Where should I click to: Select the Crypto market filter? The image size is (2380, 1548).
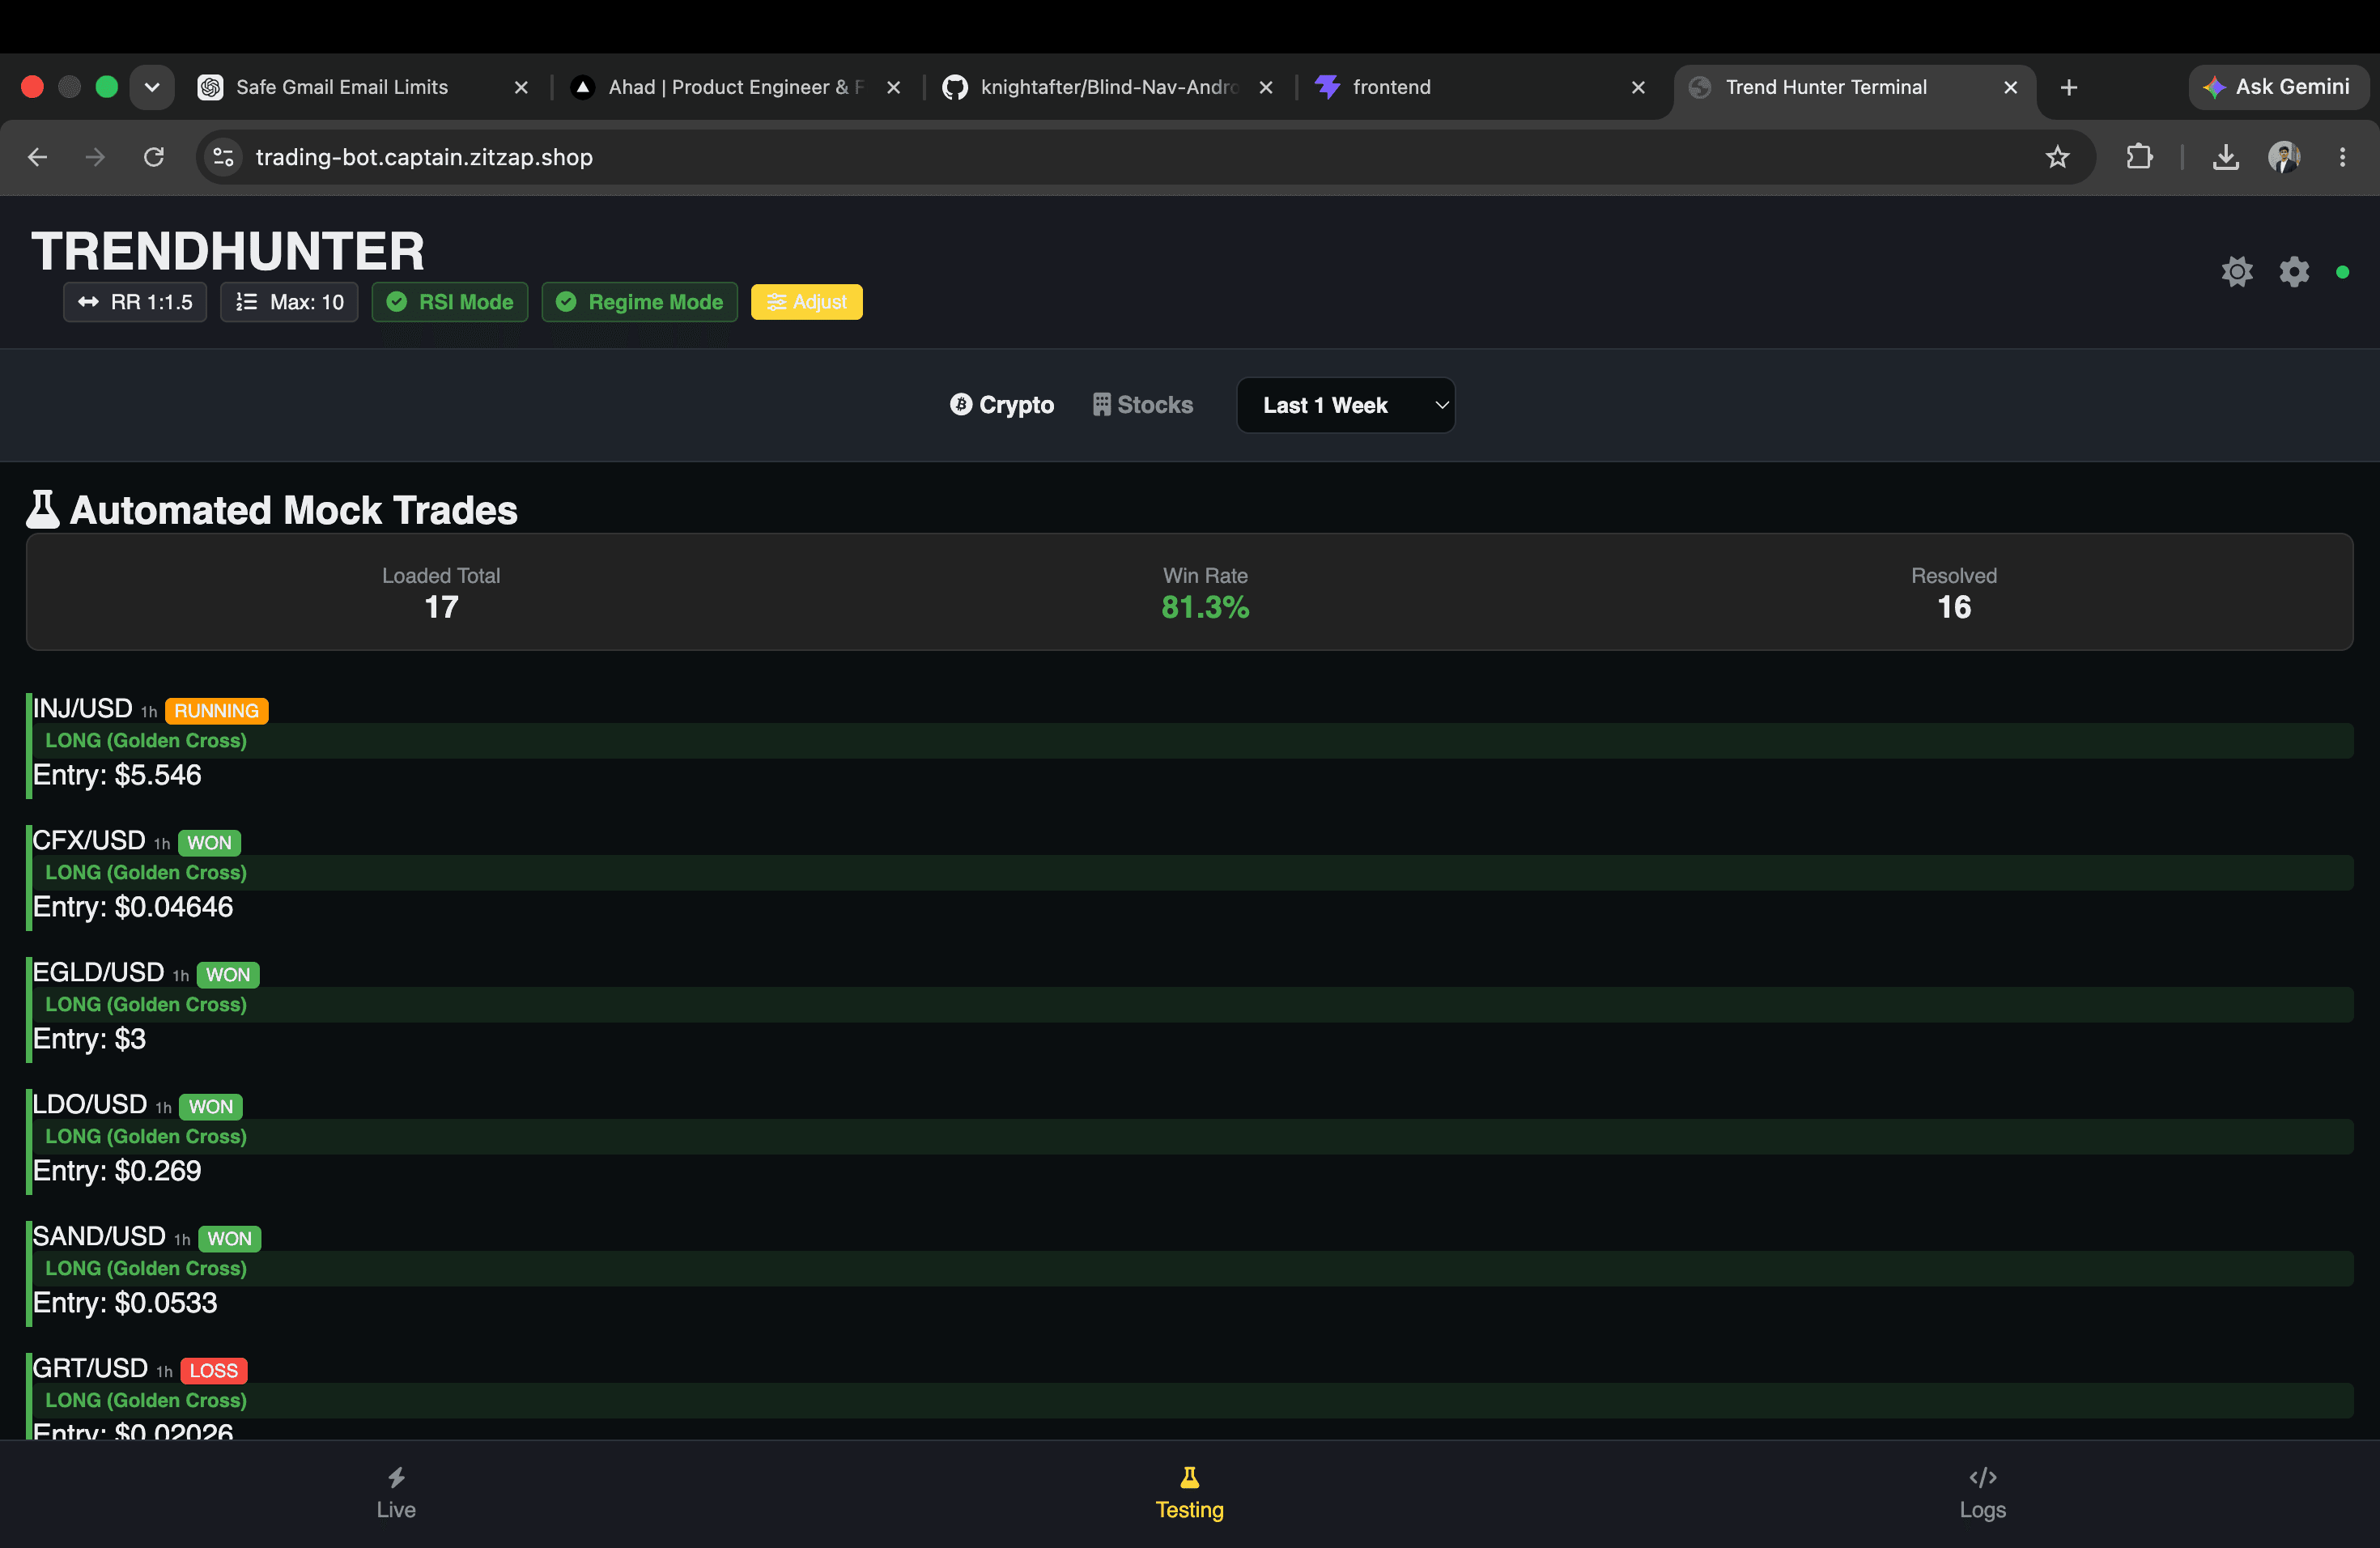point(1002,405)
